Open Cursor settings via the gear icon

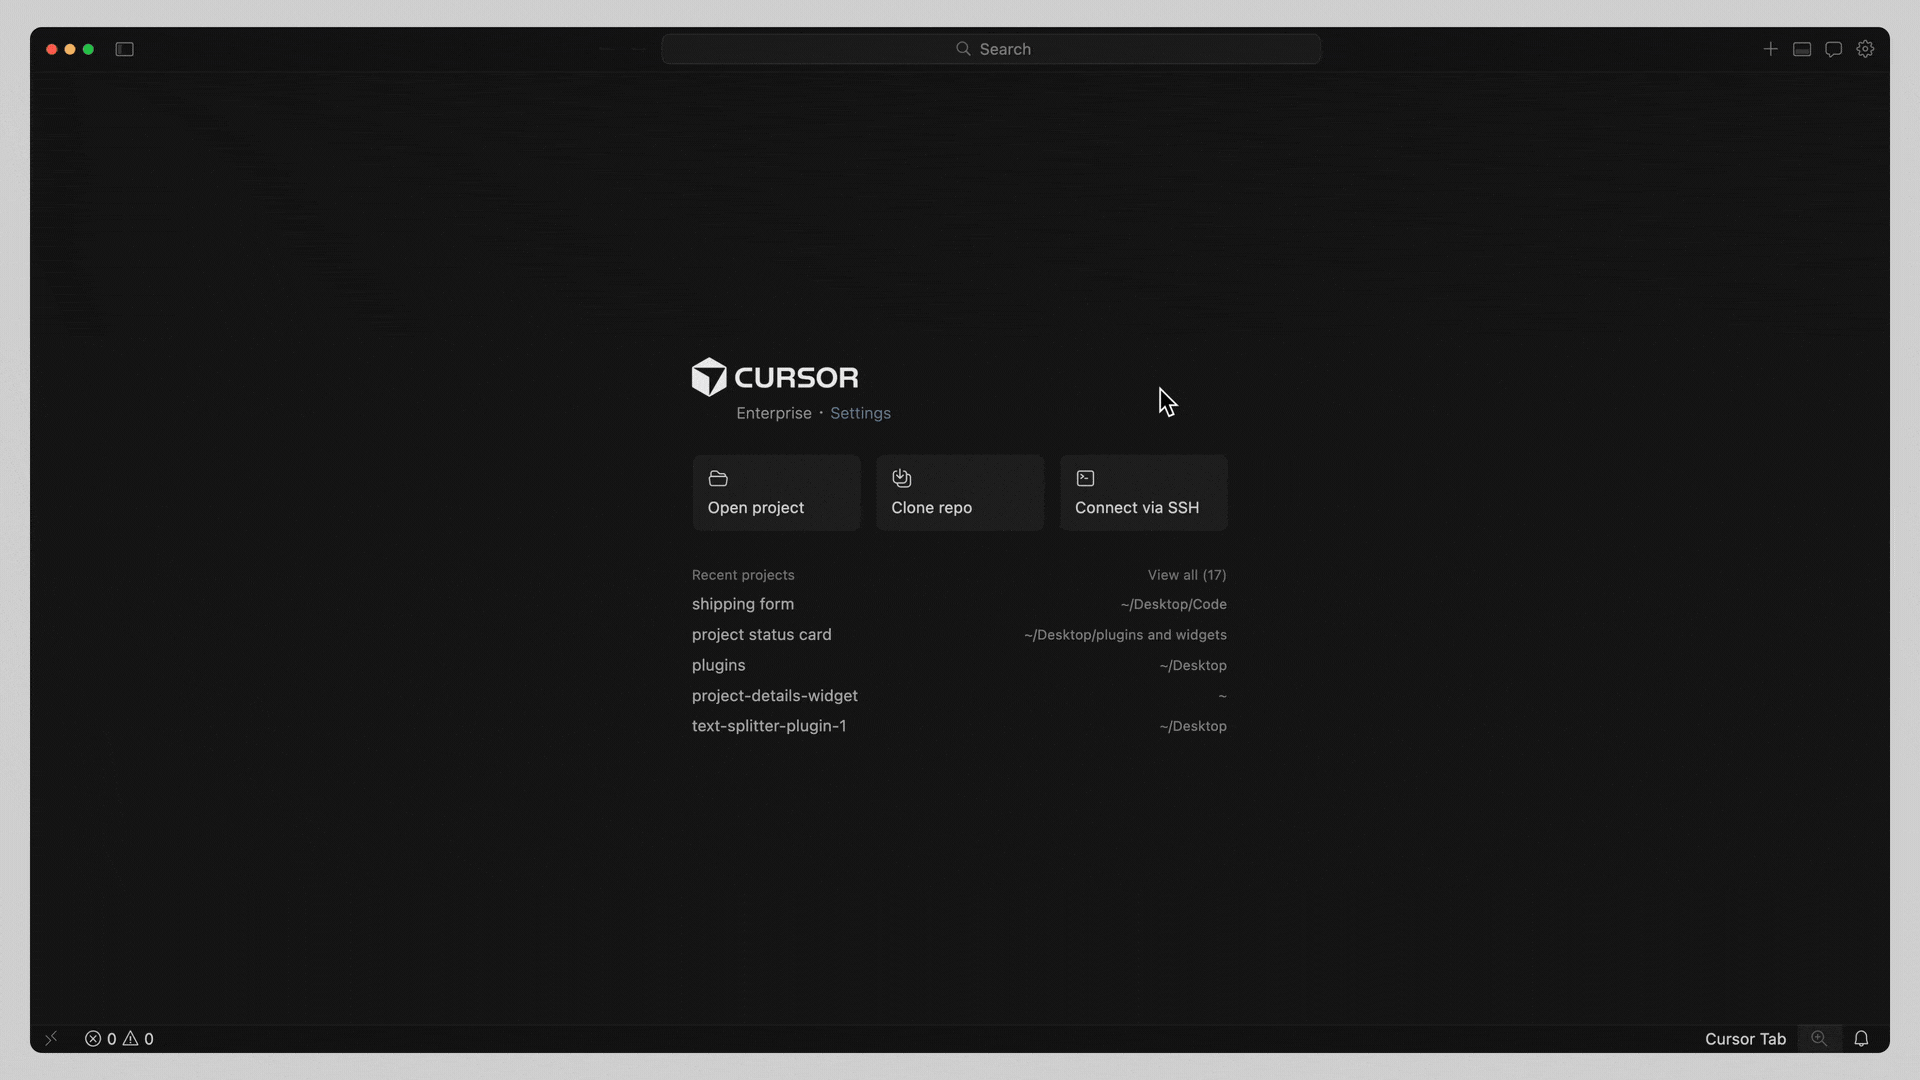tap(1865, 48)
